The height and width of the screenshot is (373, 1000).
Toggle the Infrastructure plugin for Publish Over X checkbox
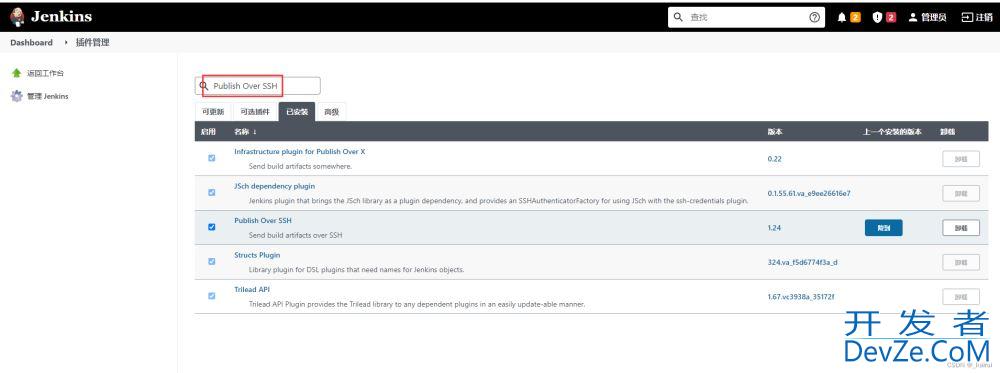[212, 158]
